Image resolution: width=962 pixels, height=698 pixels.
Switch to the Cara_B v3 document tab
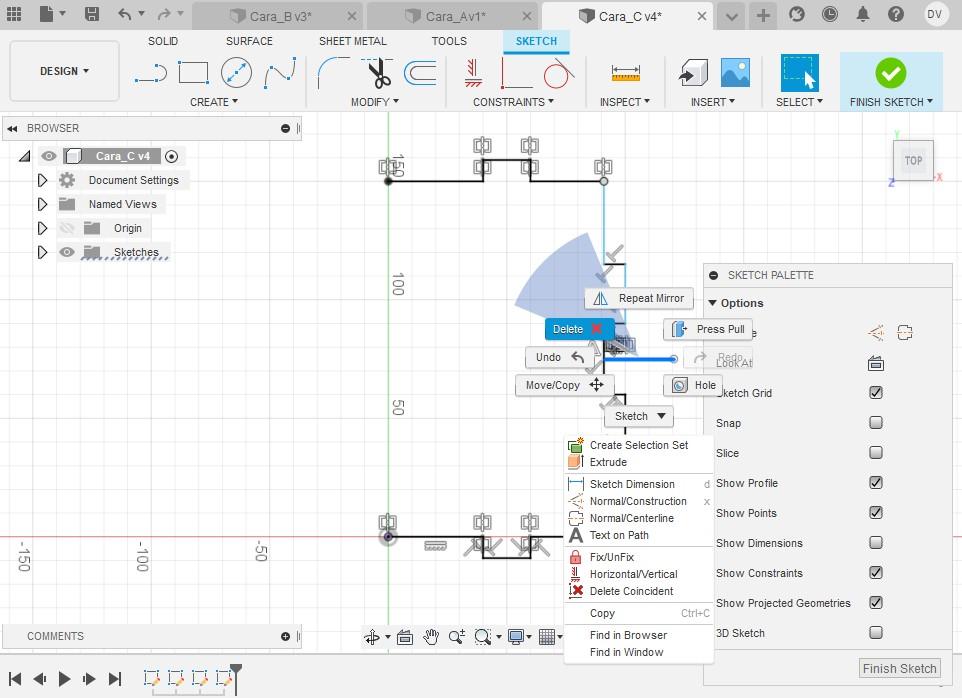(x=278, y=17)
